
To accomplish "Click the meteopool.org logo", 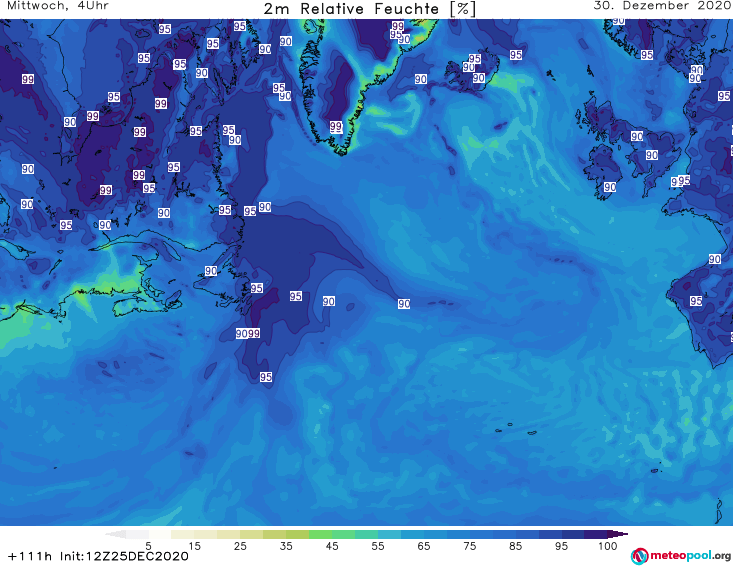I will pyautogui.click(x=681, y=556).
